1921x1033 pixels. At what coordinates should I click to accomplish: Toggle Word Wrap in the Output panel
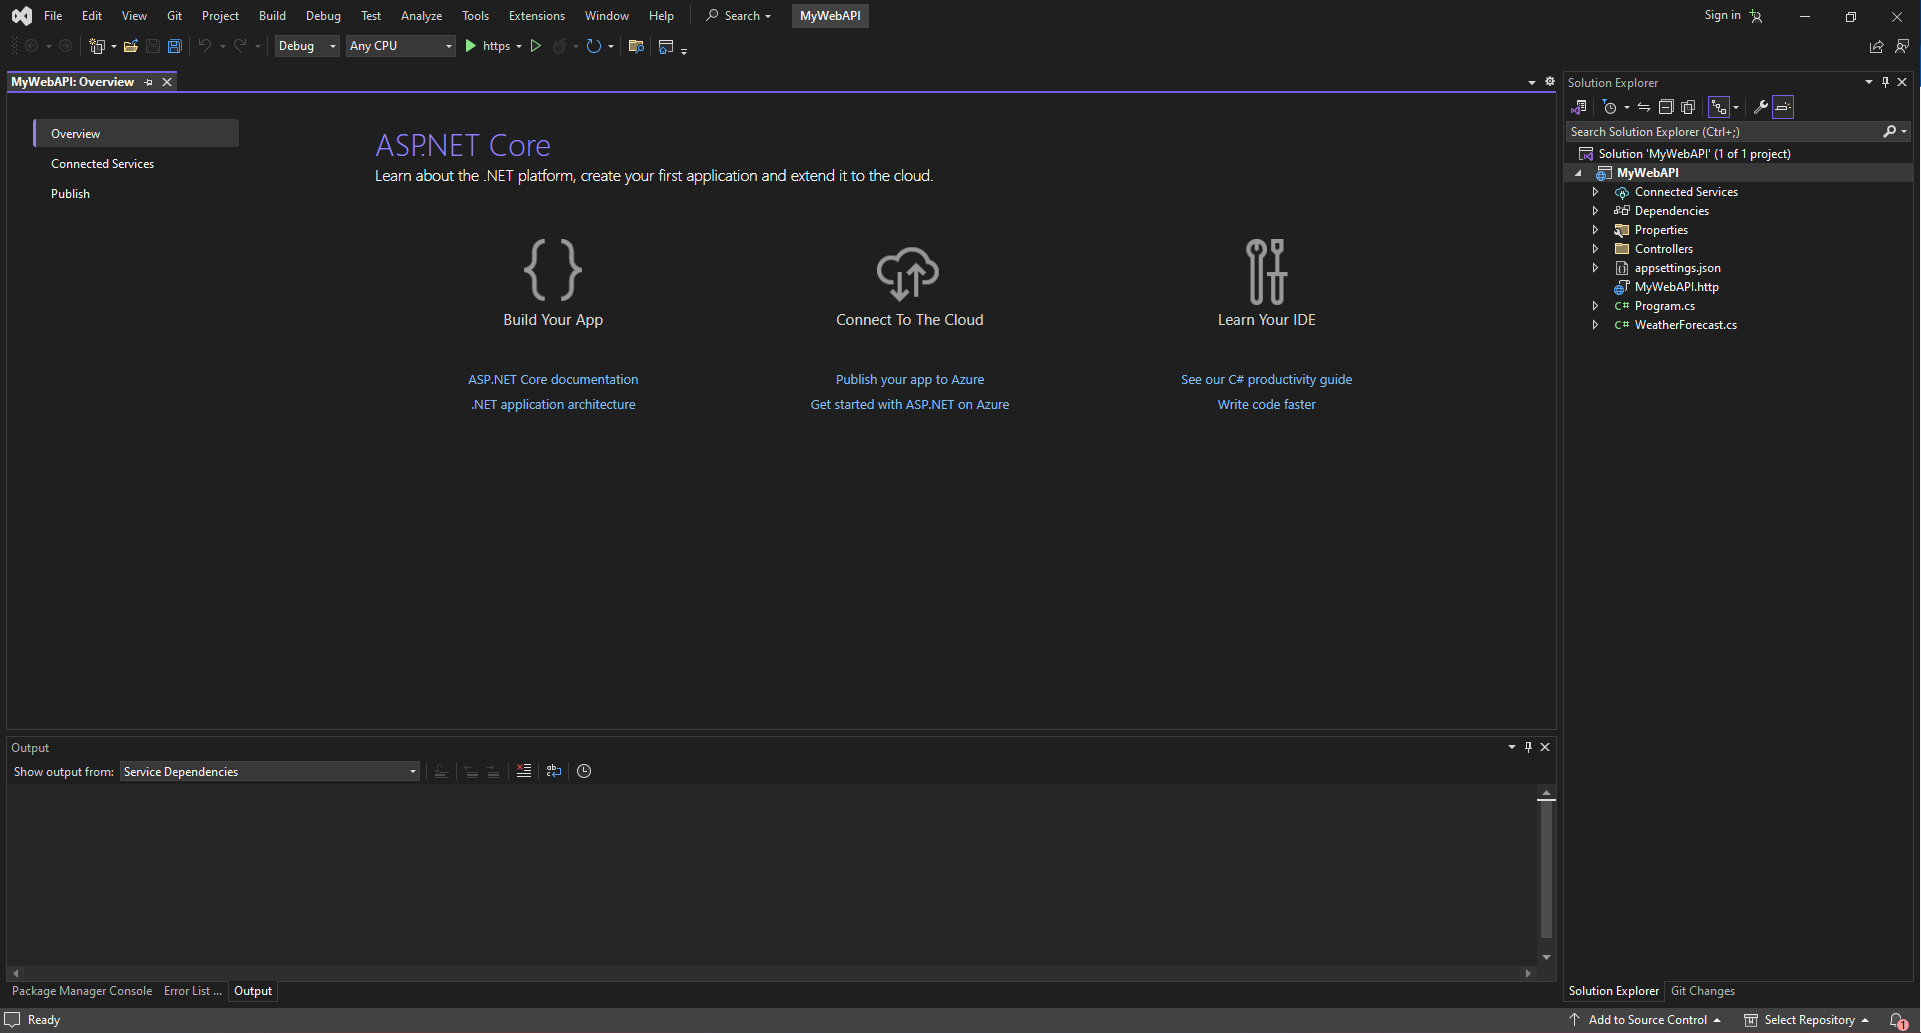(x=554, y=771)
